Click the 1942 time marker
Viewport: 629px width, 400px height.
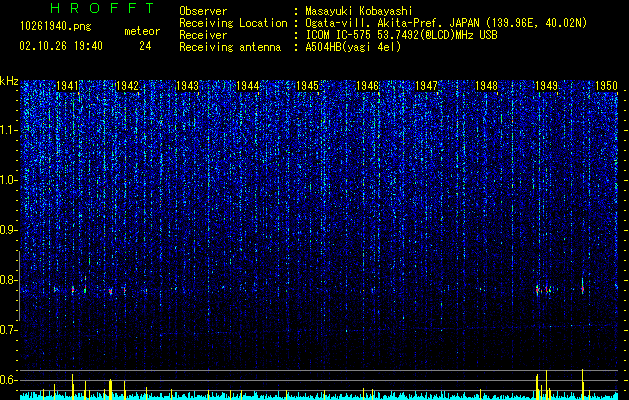(127, 85)
